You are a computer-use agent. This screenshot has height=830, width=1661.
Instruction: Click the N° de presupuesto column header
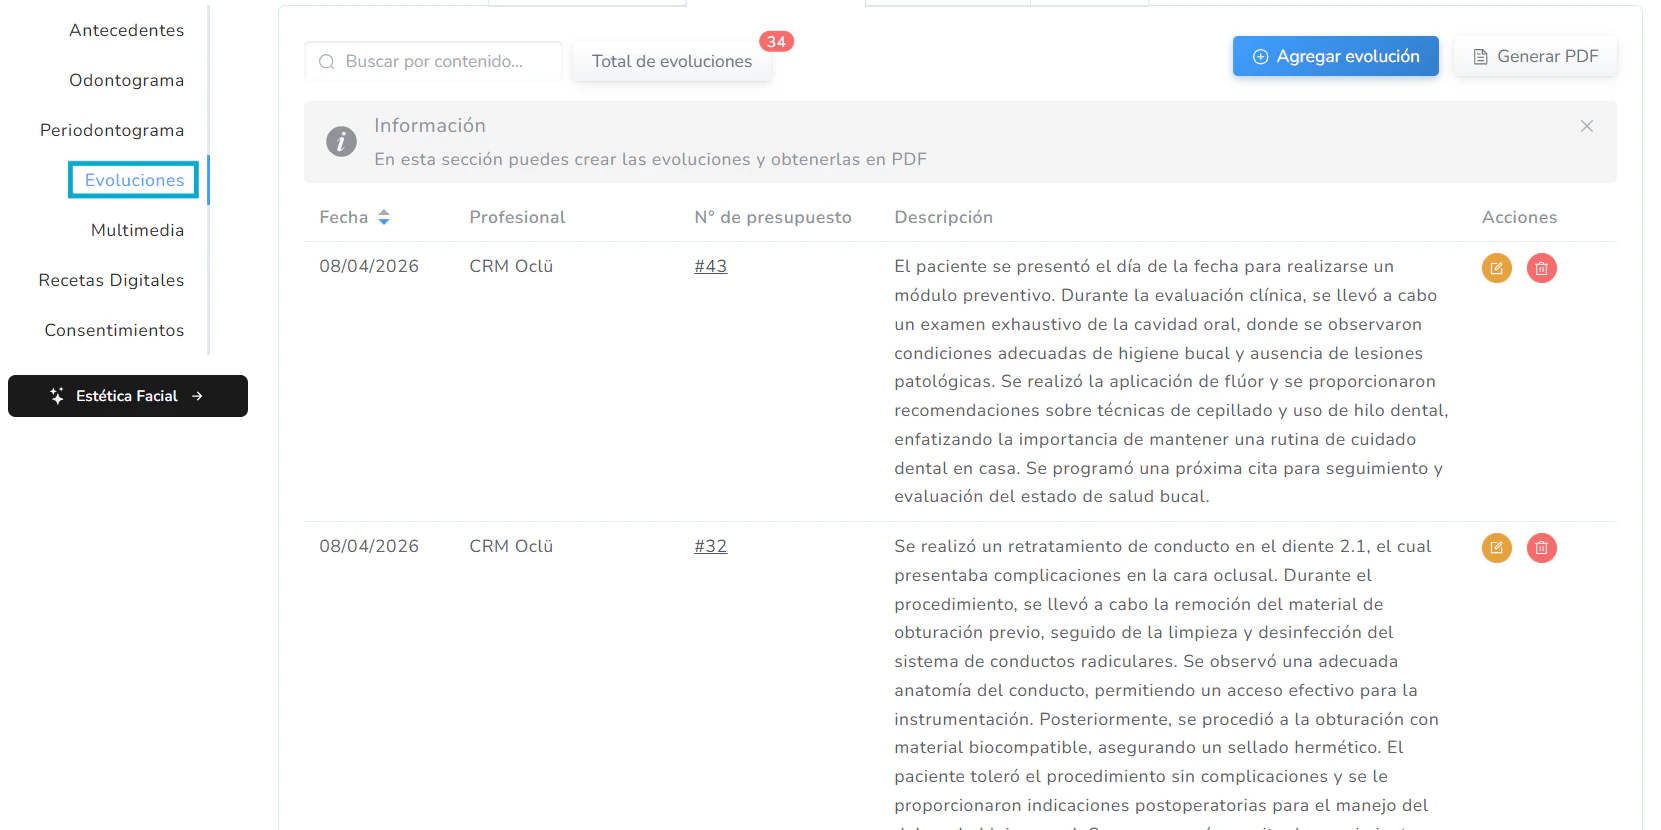pos(773,217)
